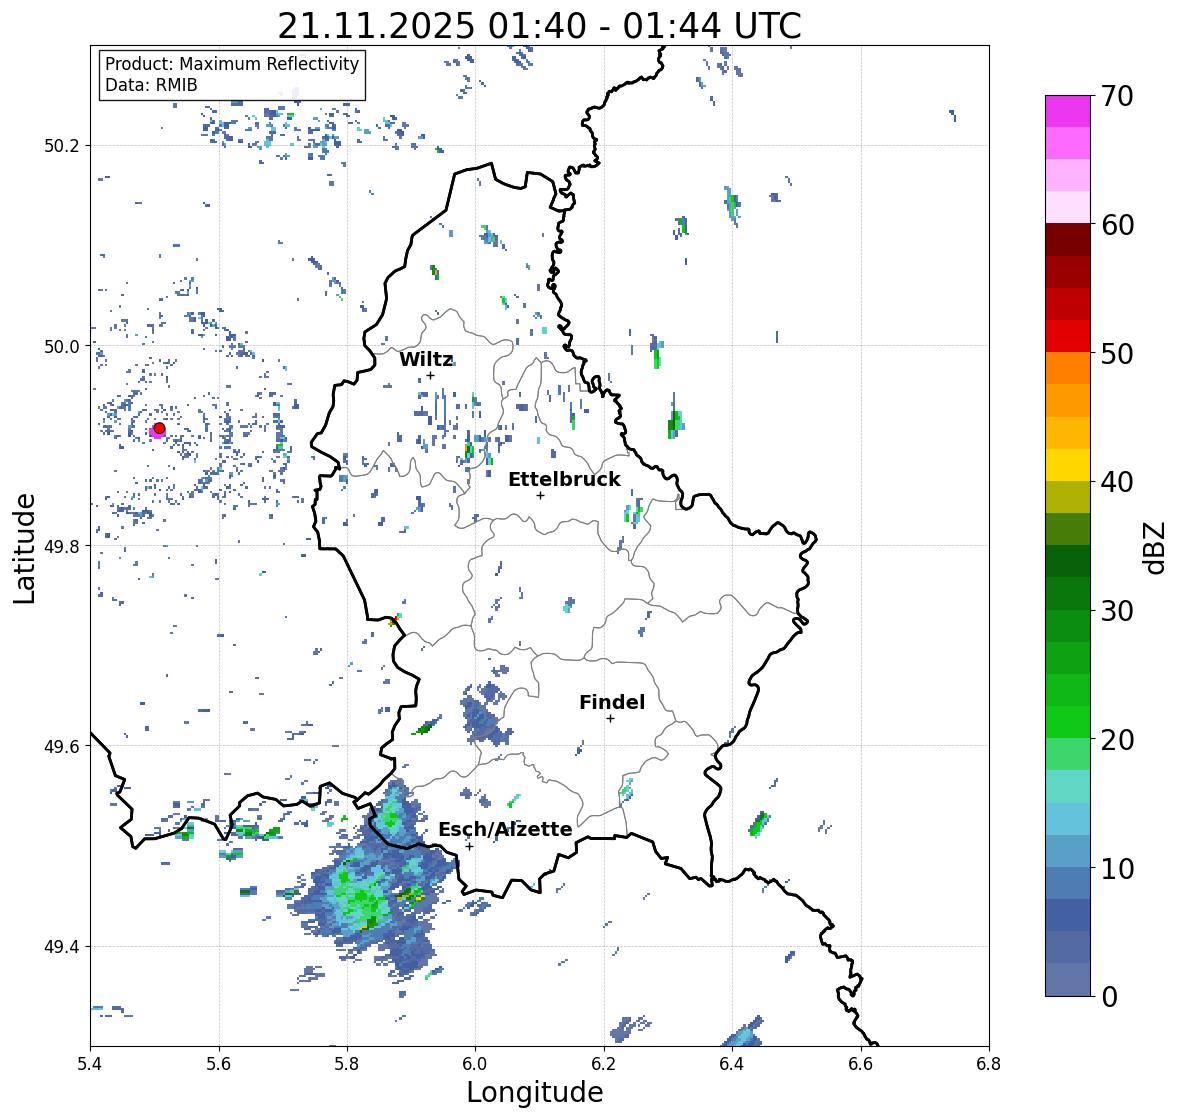1179x1117 pixels.
Task: Click the Findel station label
Action: pyautogui.click(x=612, y=702)
